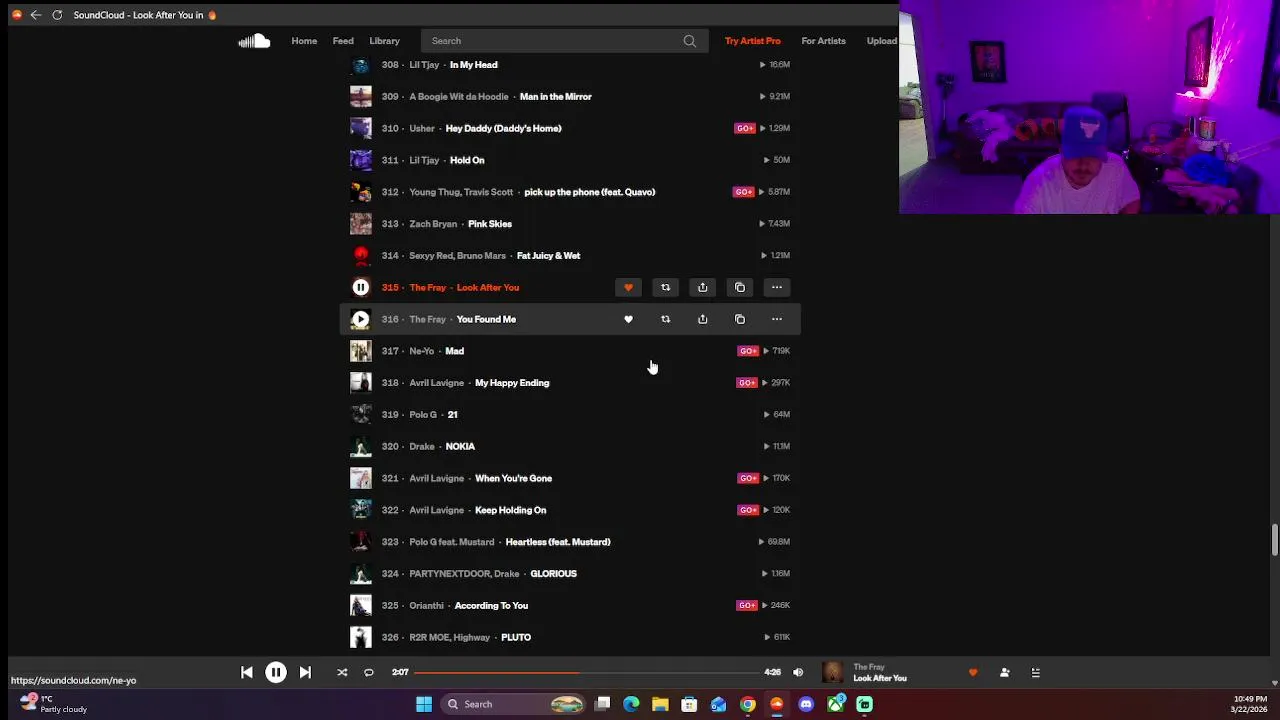
Task: Copy link for Look After You
Action: pyautogui.click(x=740, y=288)
